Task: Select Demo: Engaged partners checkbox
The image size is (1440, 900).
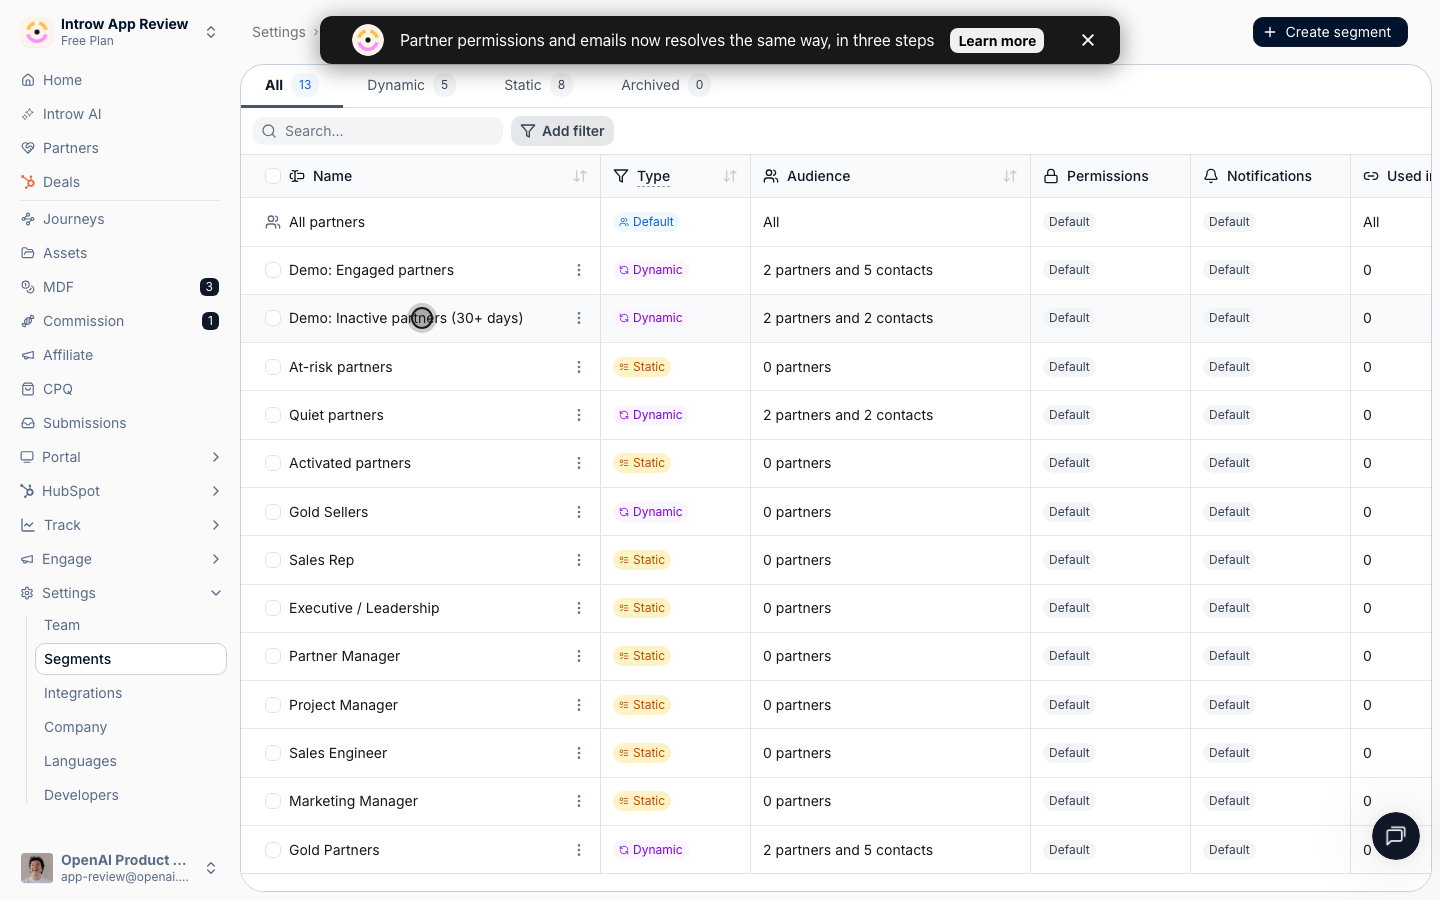Action: pyautogui.click(x=273, y=270)
